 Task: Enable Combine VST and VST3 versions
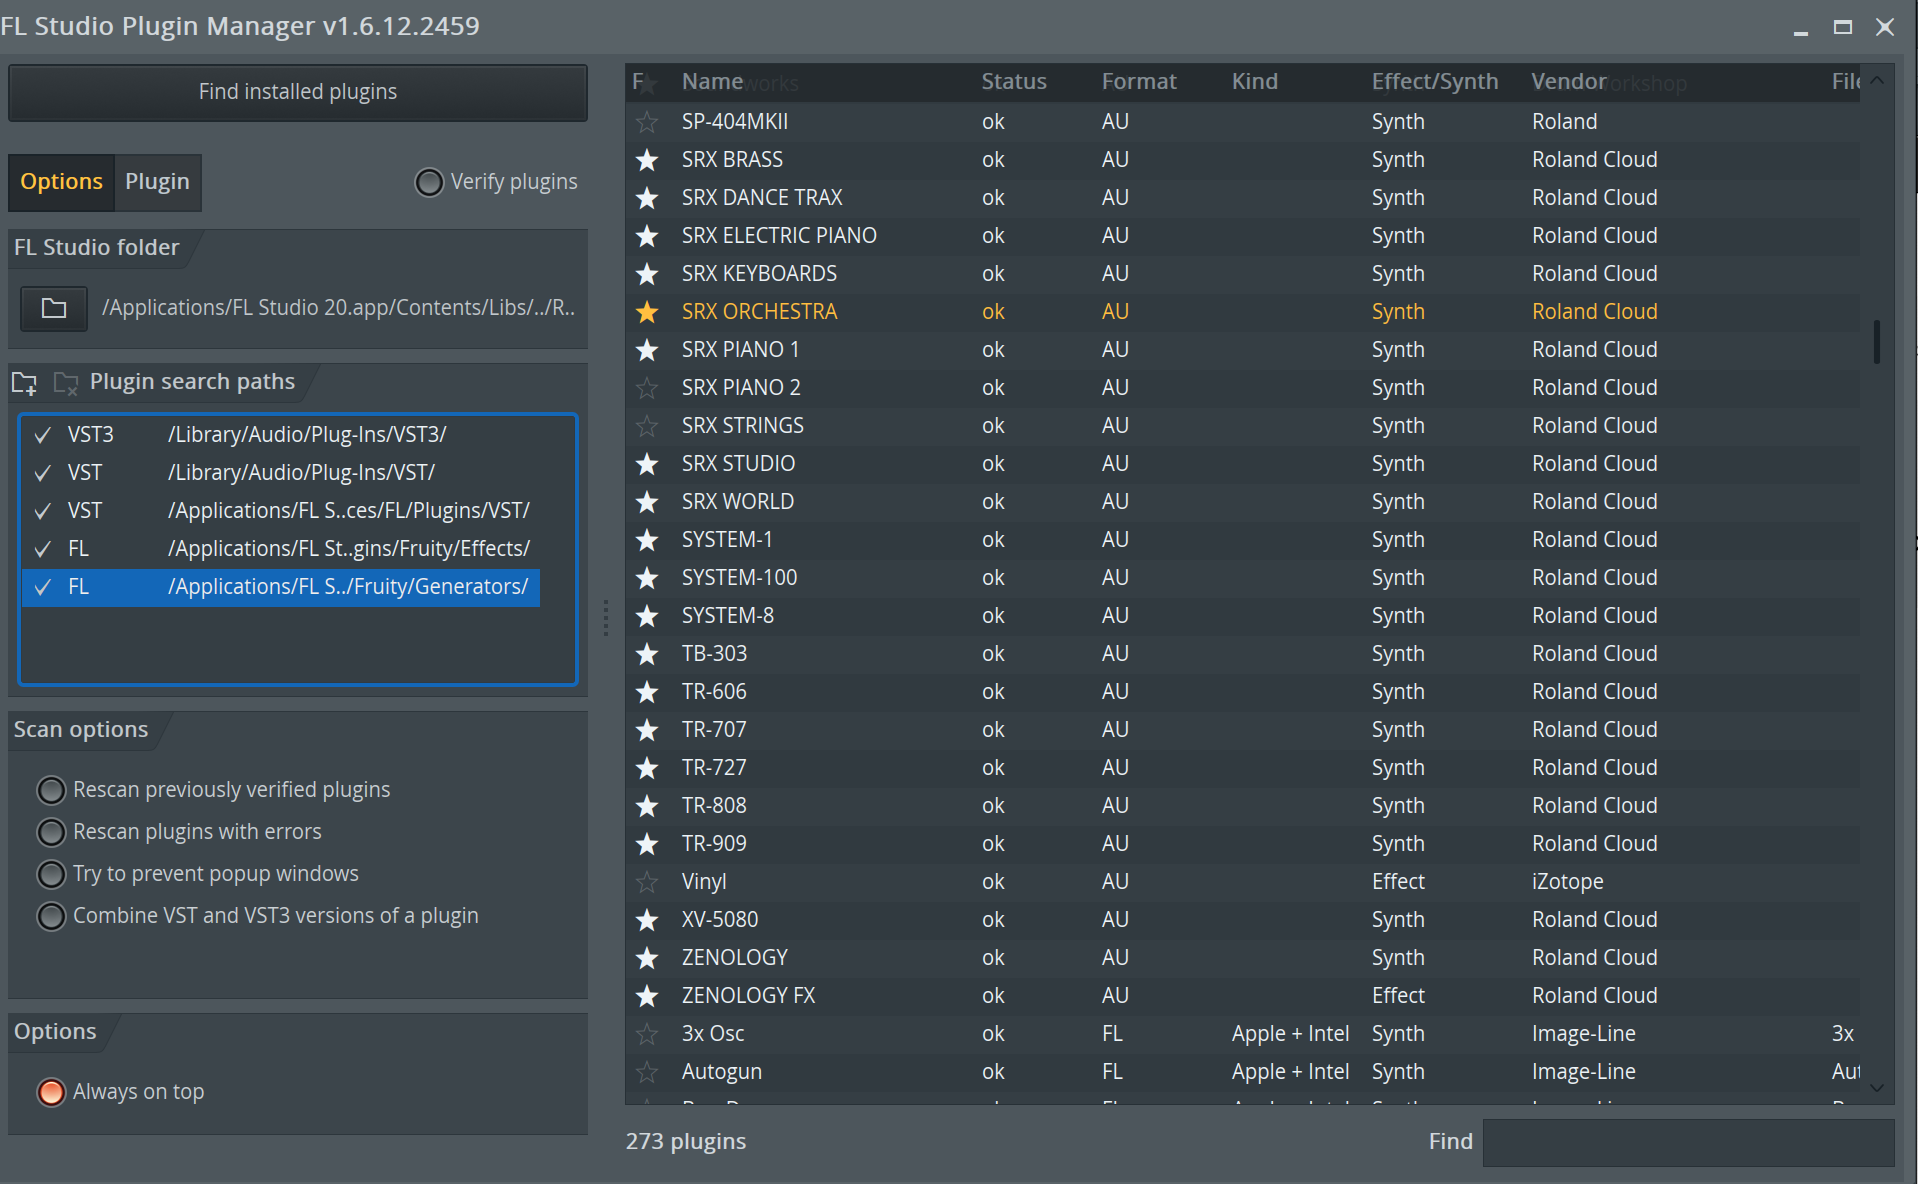[x=51, y=916]
